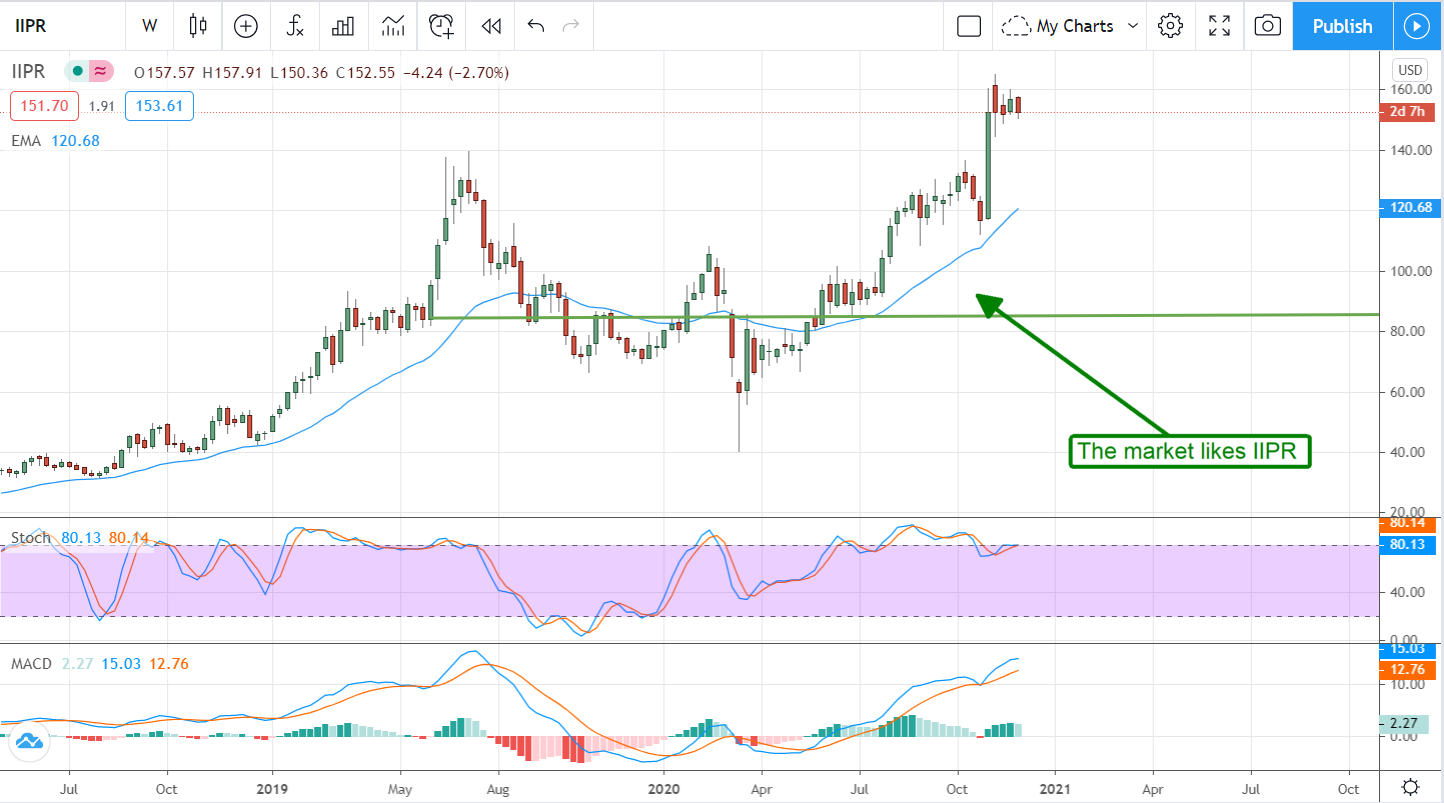The width and height of the screenshot is (1444, 803).
Task: Click the blue Publish button
Action: (1342, 26)
